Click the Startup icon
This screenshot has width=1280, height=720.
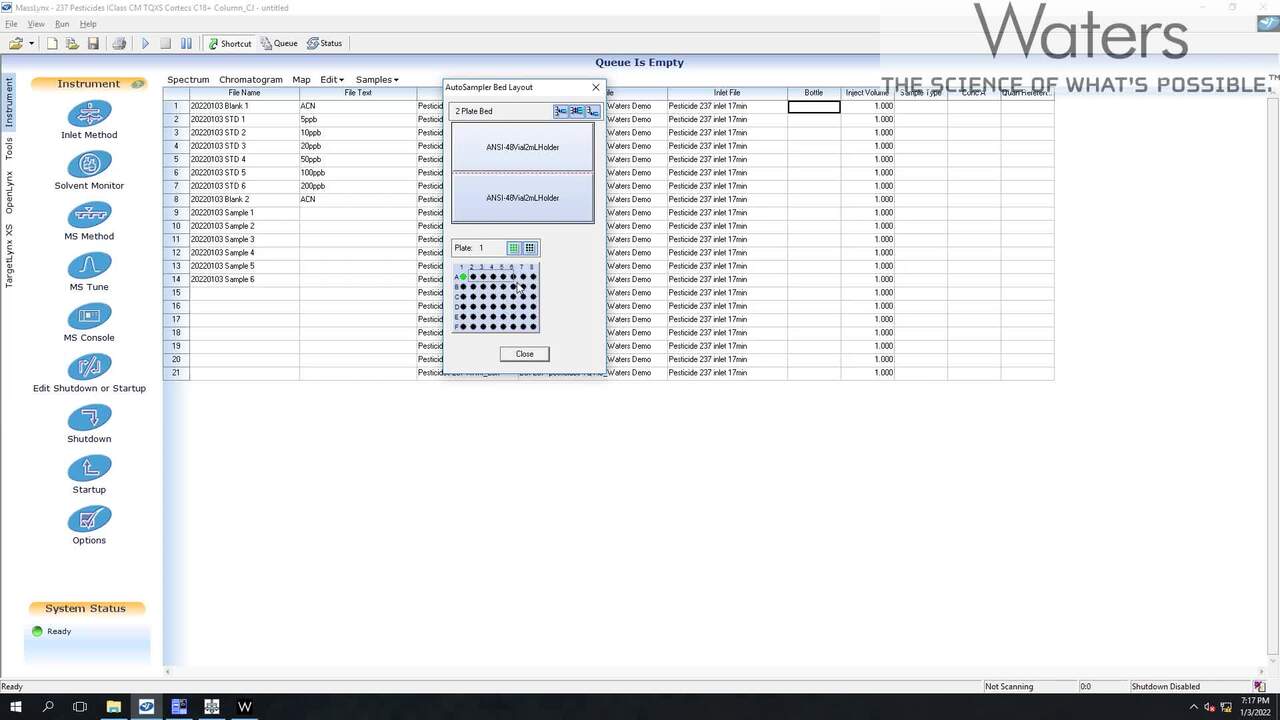tap(89, 469)
